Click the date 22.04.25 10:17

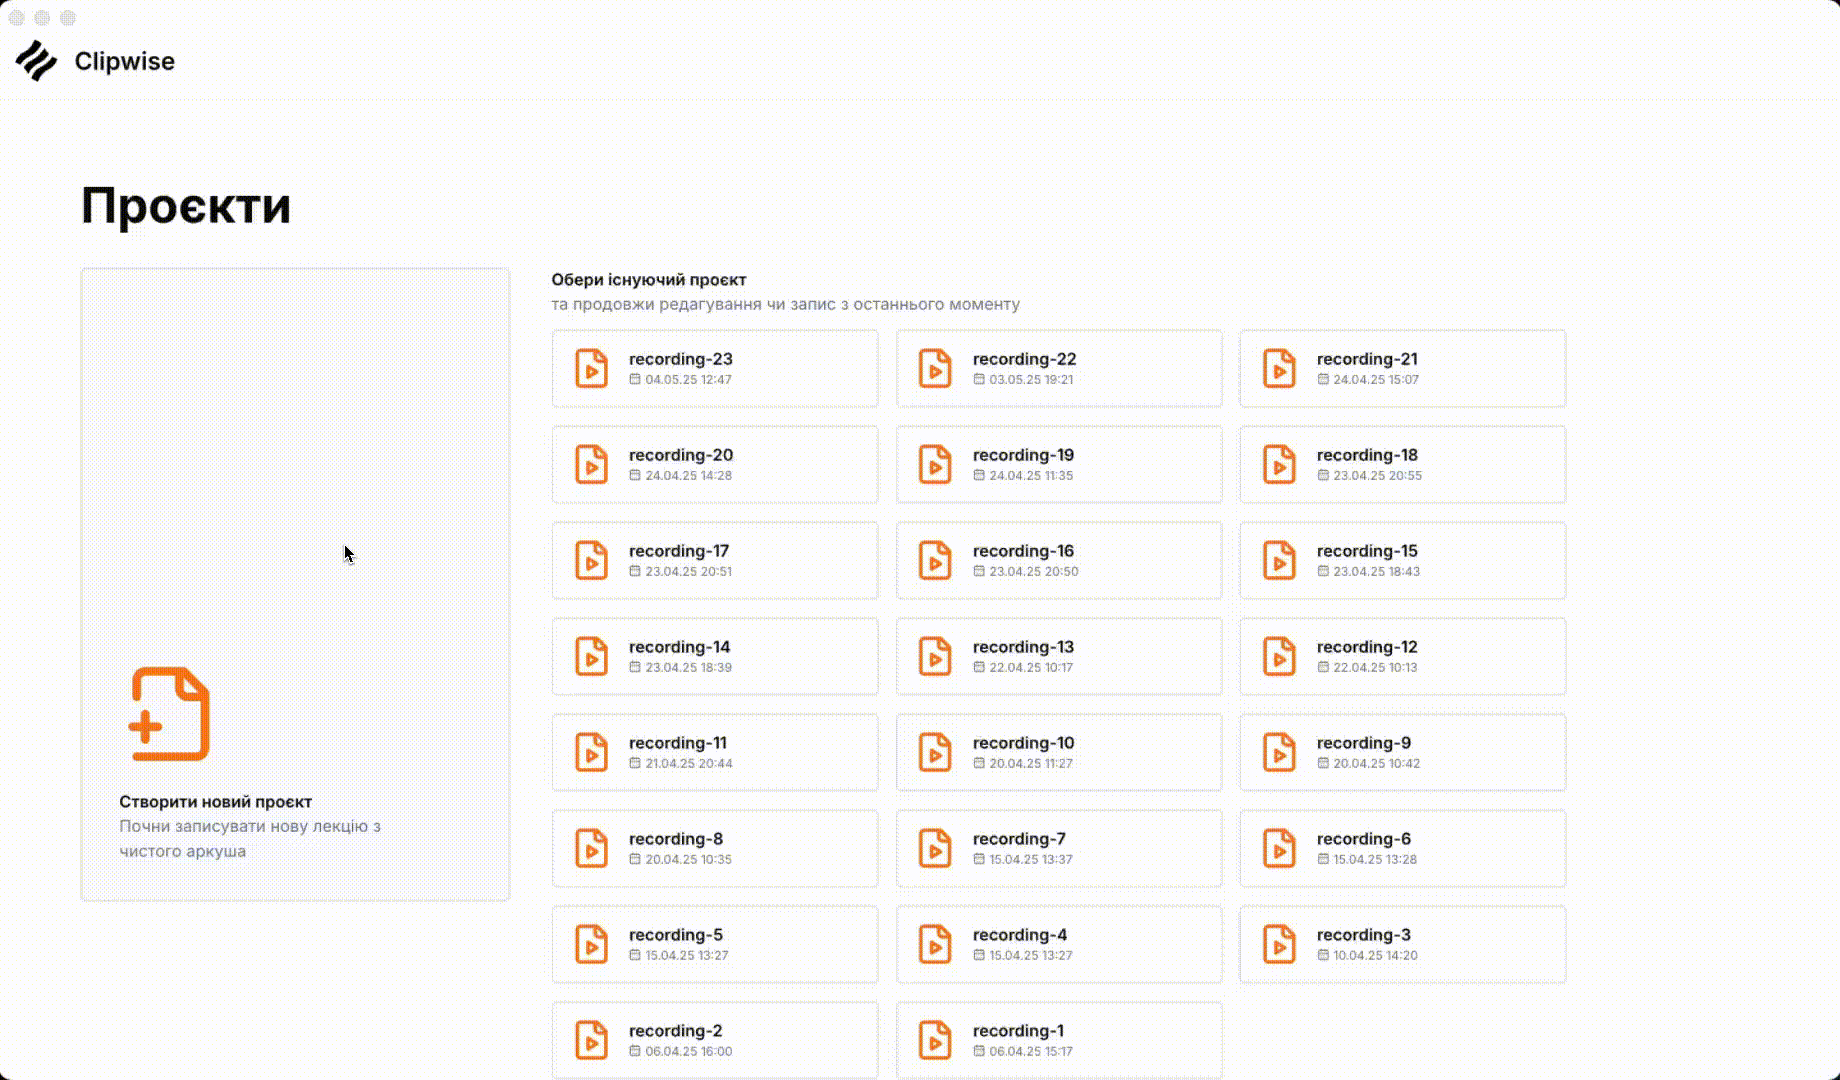pos(1031,668)
